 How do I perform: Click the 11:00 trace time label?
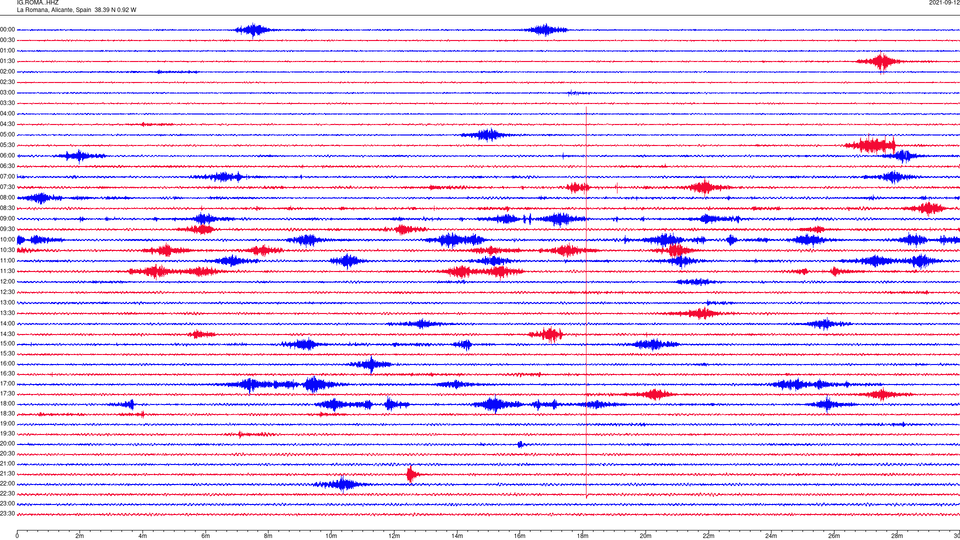[7, 260]
